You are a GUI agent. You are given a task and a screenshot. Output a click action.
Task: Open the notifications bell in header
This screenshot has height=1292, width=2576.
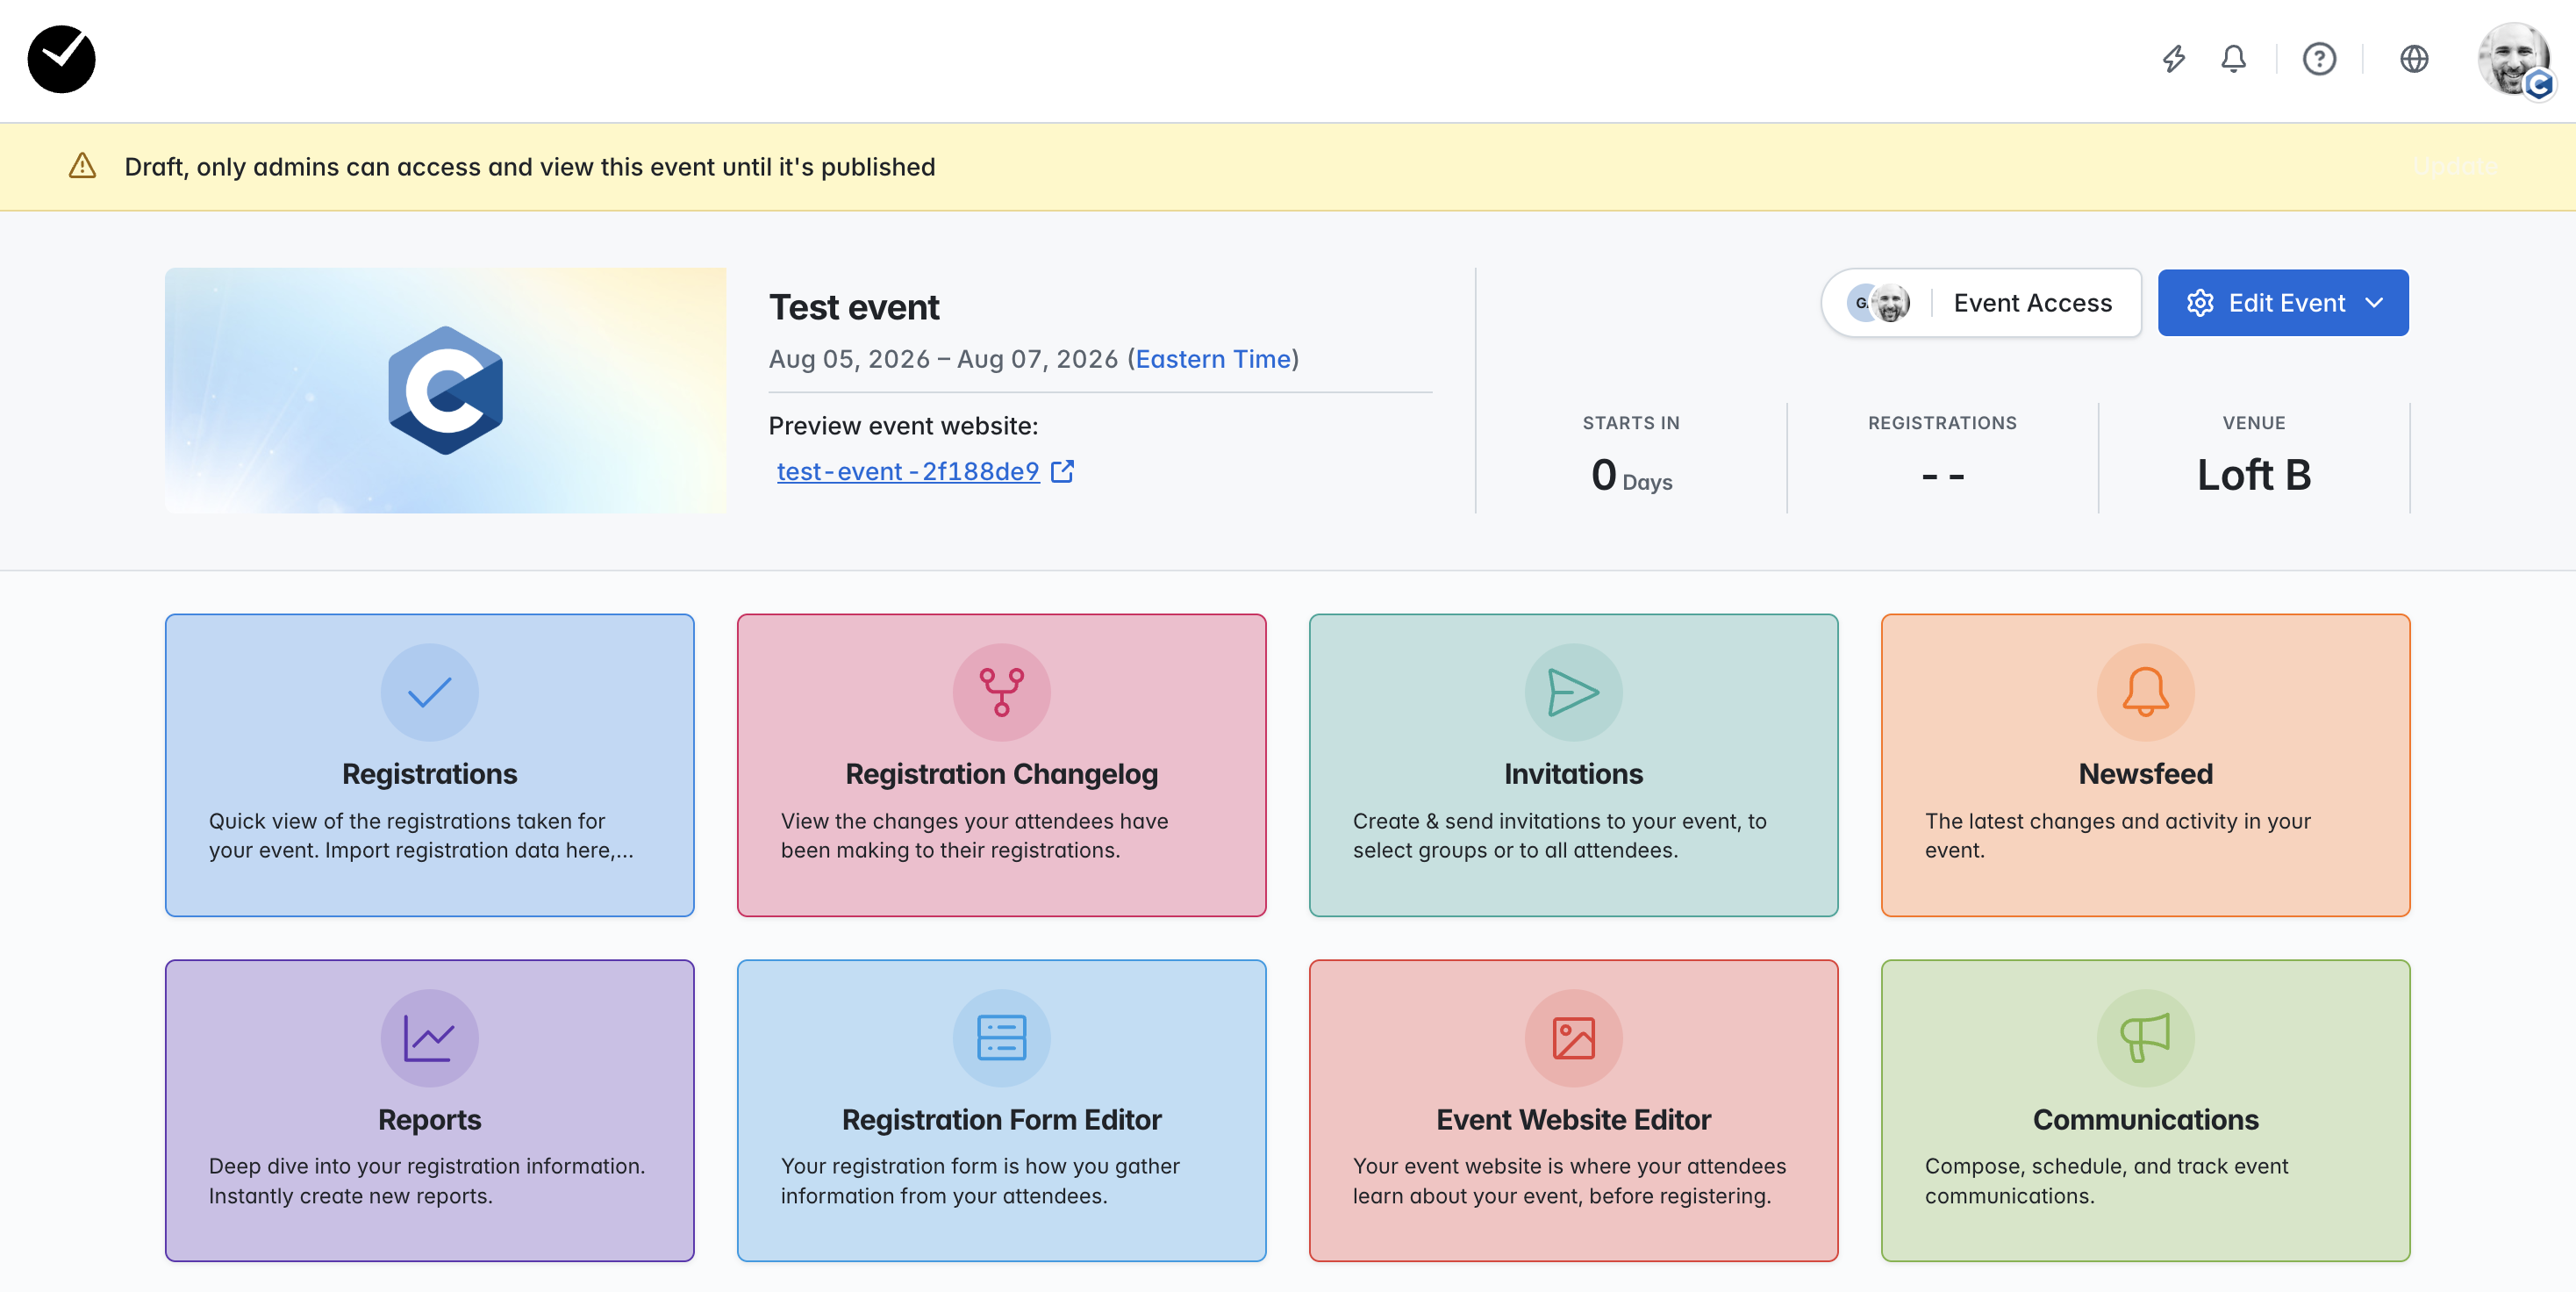(x=2233, y=59)
